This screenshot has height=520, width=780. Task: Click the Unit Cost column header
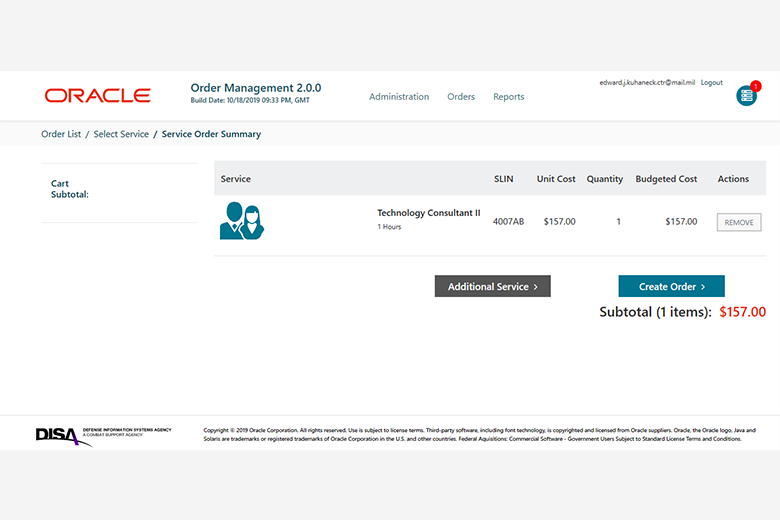click(556, 179)
